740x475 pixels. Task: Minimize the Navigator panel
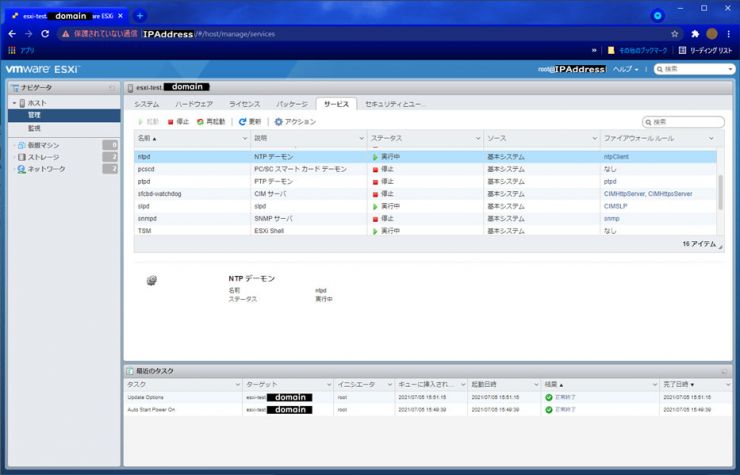point(112,88)
